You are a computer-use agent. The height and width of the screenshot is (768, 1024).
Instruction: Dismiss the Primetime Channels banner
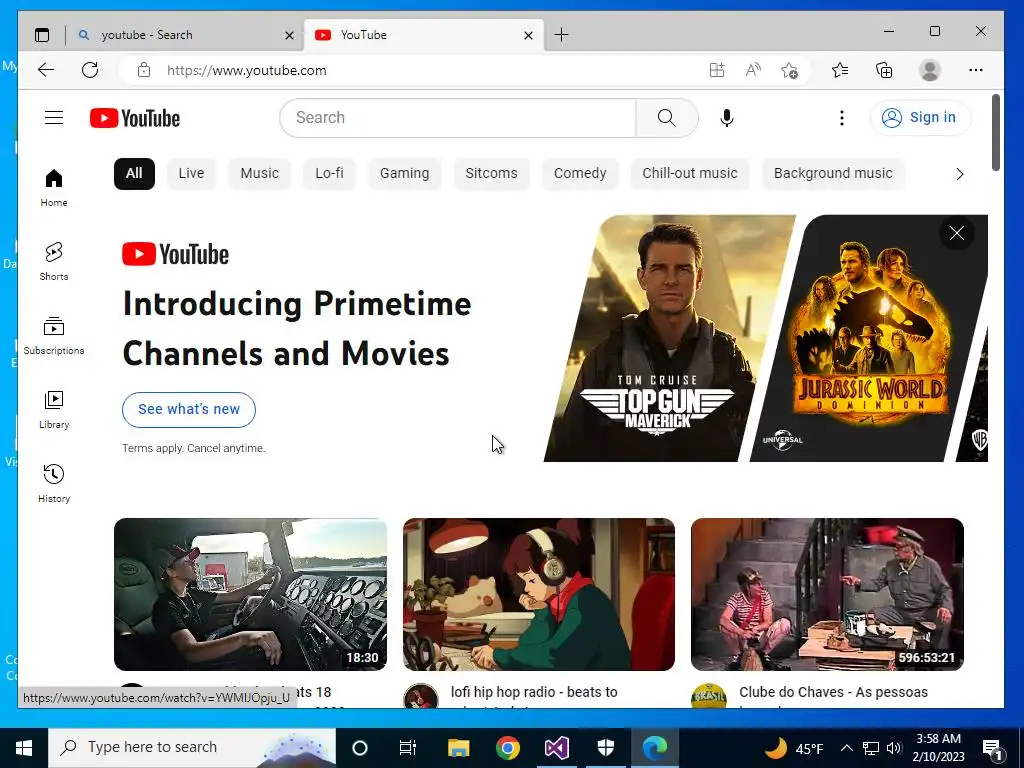957,233
